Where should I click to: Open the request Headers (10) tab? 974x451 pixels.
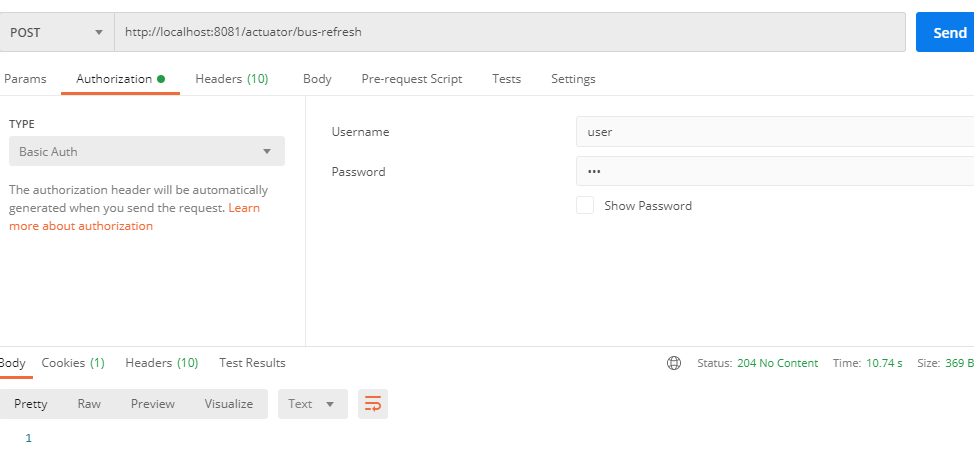[232, 79]
